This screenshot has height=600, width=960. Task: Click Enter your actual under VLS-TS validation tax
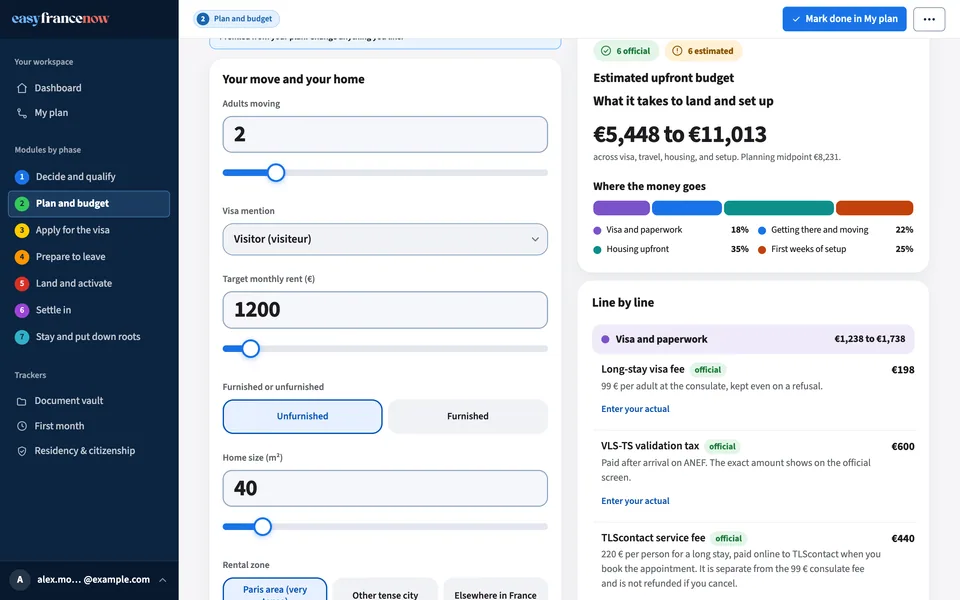pyautogui.click(x=635, y=501)
